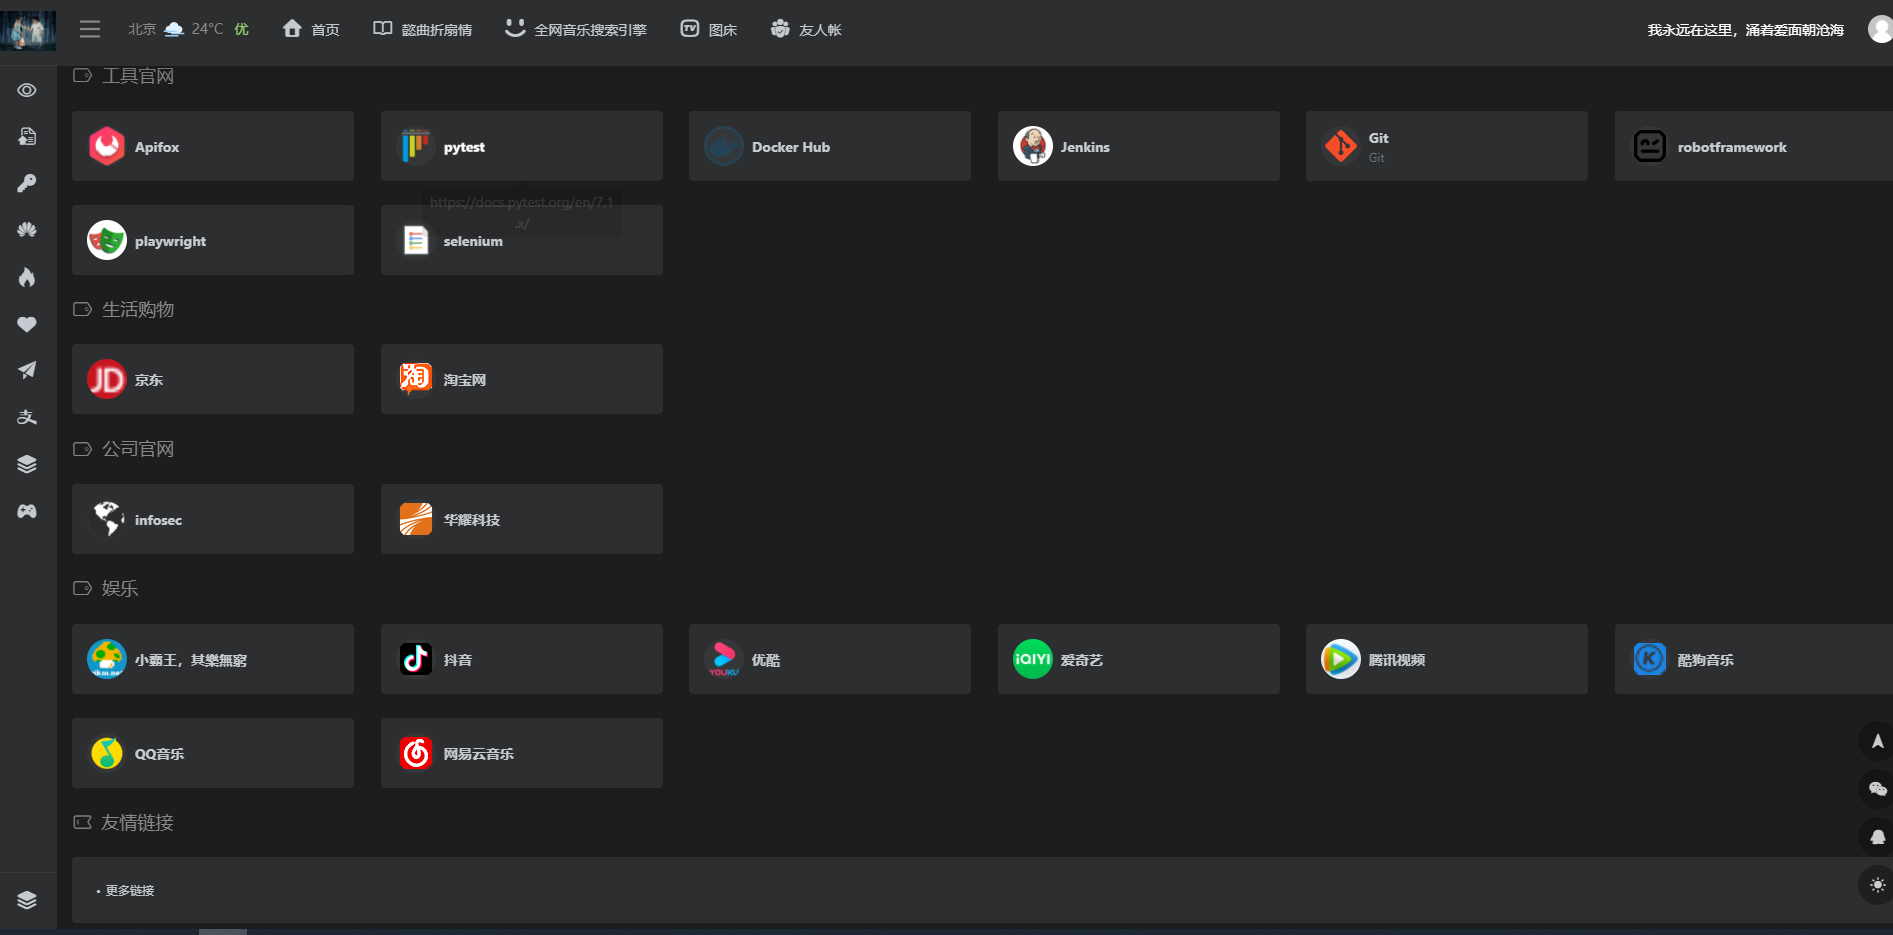
Task: Open the 淘宝网 card
Action: 522,379
